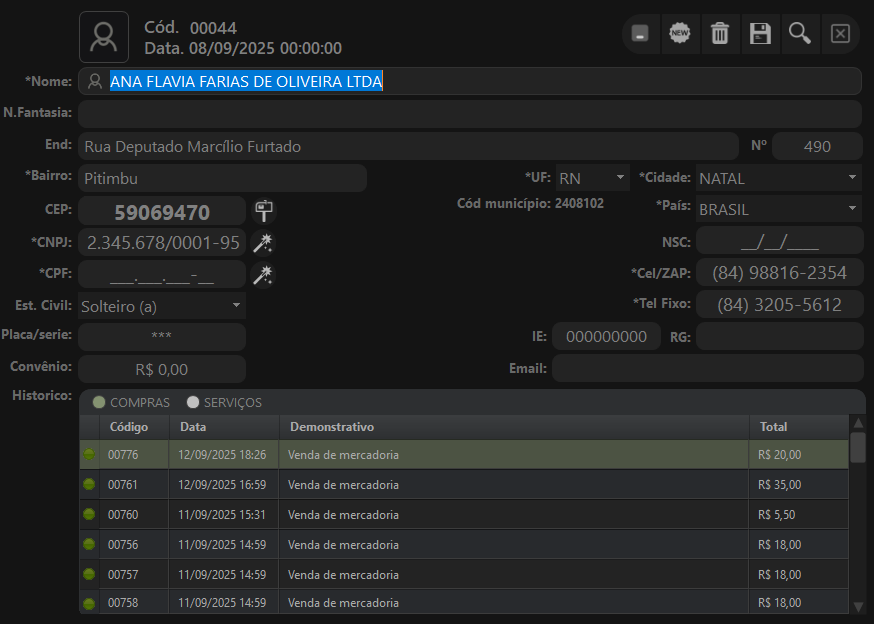Image resolution: width=874 pixels, height=624 pixels.
Task: Sort history by the Data column header
Action: point(194,427)
